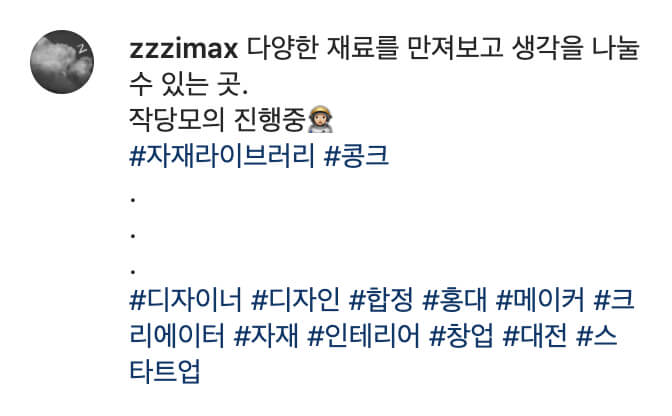Open the #메이커 hashtag
Screen dimensions: 672x416
[x=540, y=300]
